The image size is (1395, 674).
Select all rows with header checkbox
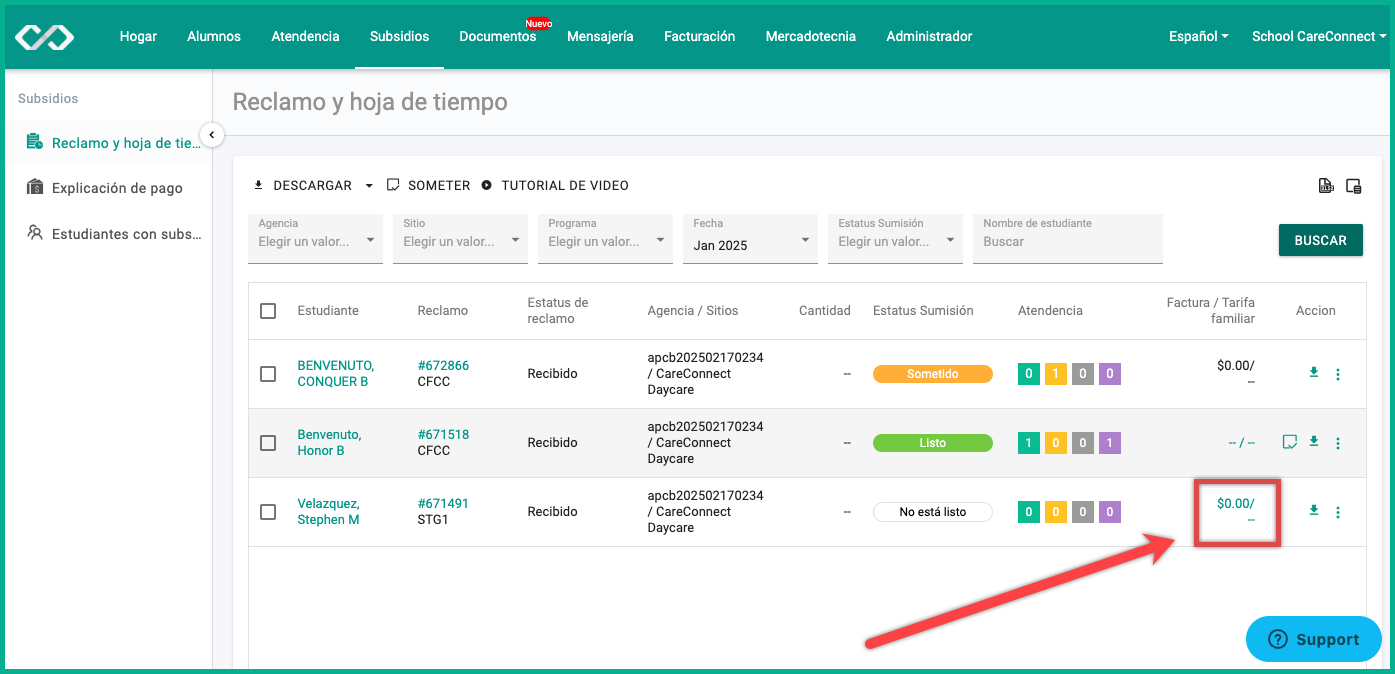pos(268,311)
